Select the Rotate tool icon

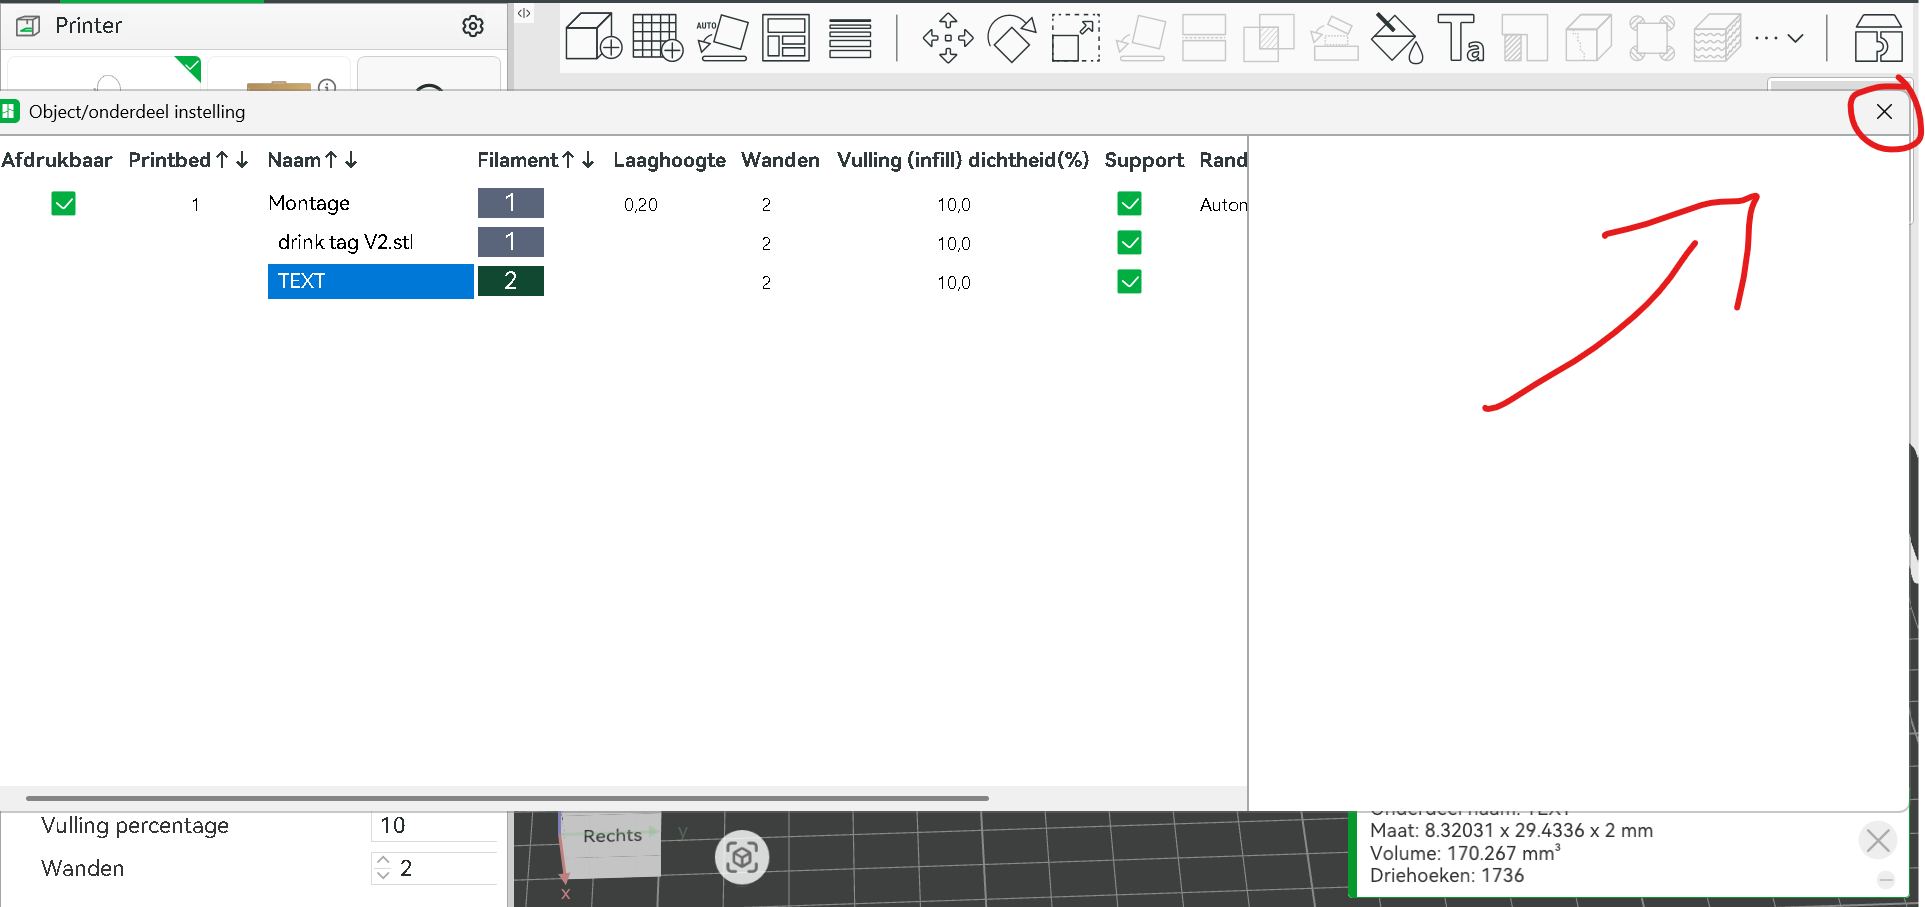point(1011,38)
